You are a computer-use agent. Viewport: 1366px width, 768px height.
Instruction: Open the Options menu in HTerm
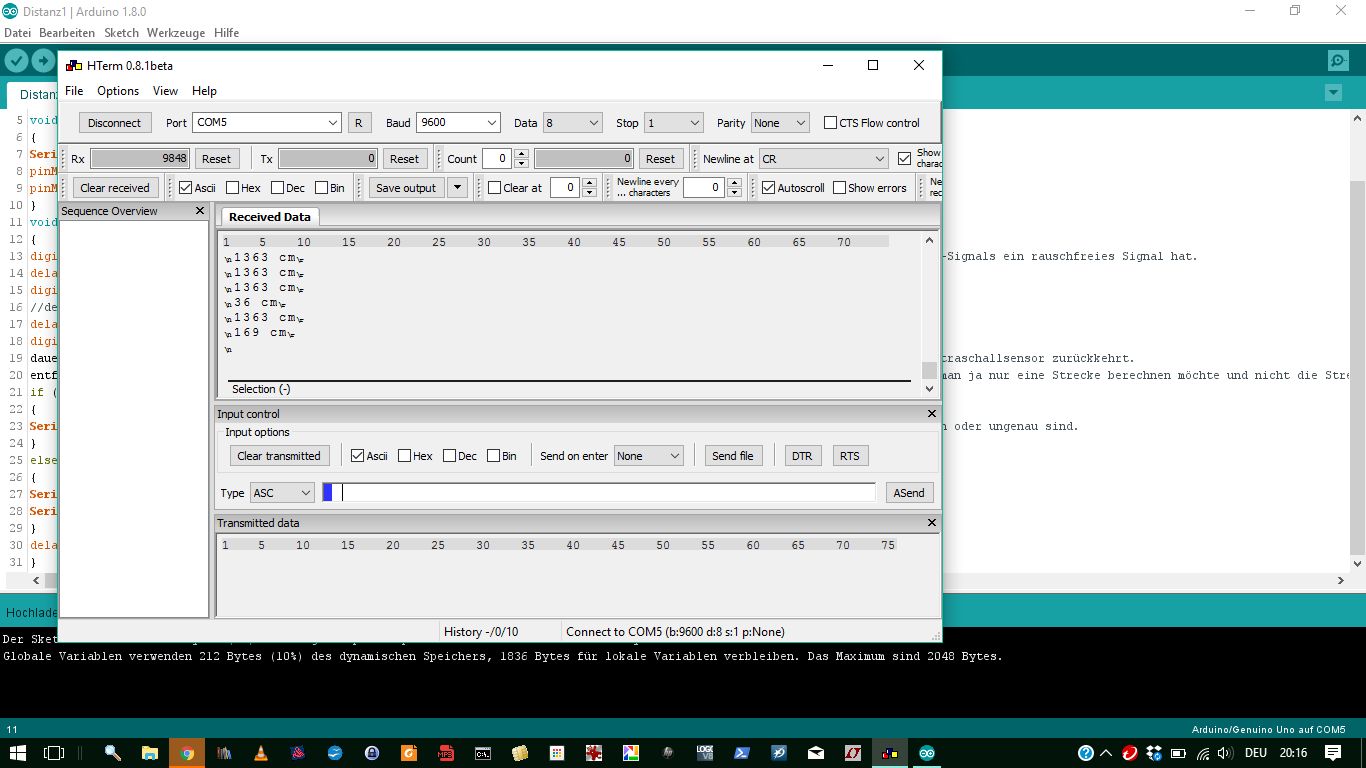pyautogui.click(x=118, y=91)
